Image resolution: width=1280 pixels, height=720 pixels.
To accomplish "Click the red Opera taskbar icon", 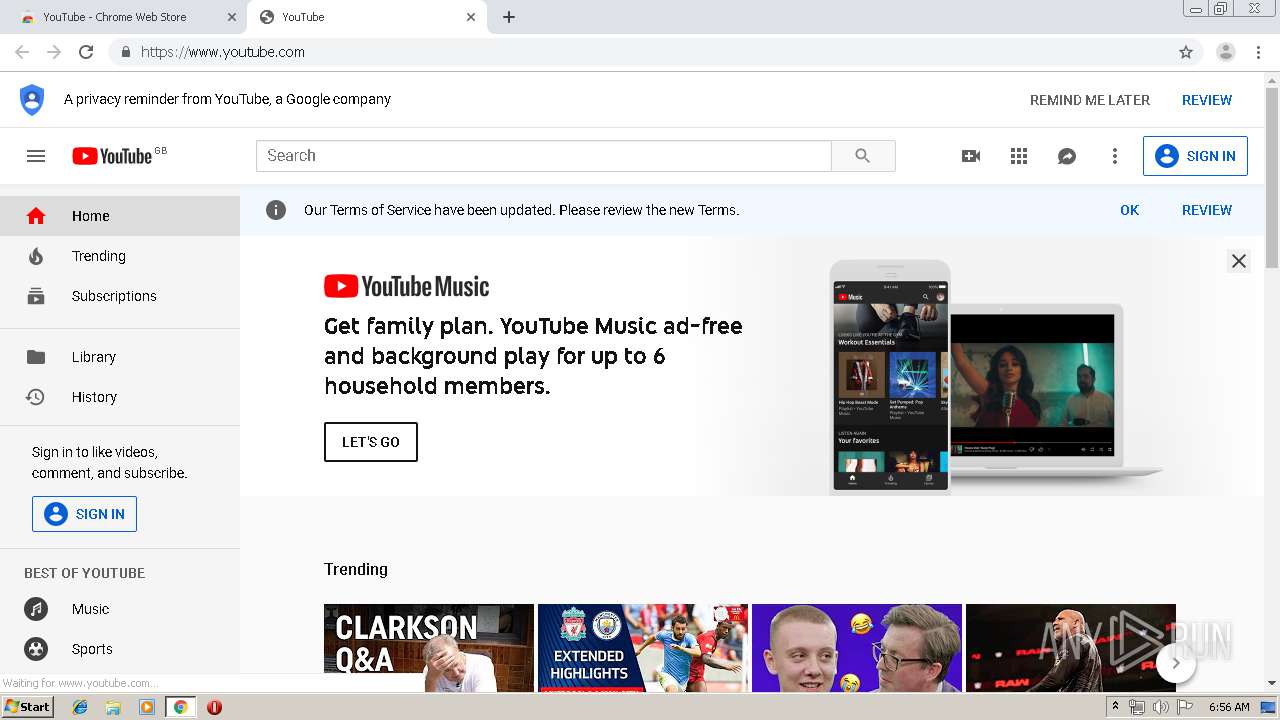I will coord(214,707).
